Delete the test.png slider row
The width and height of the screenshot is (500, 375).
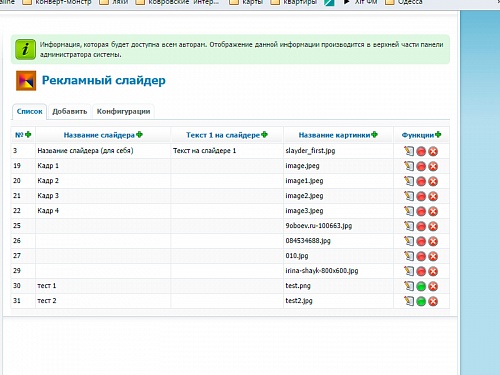click(433, 286)
